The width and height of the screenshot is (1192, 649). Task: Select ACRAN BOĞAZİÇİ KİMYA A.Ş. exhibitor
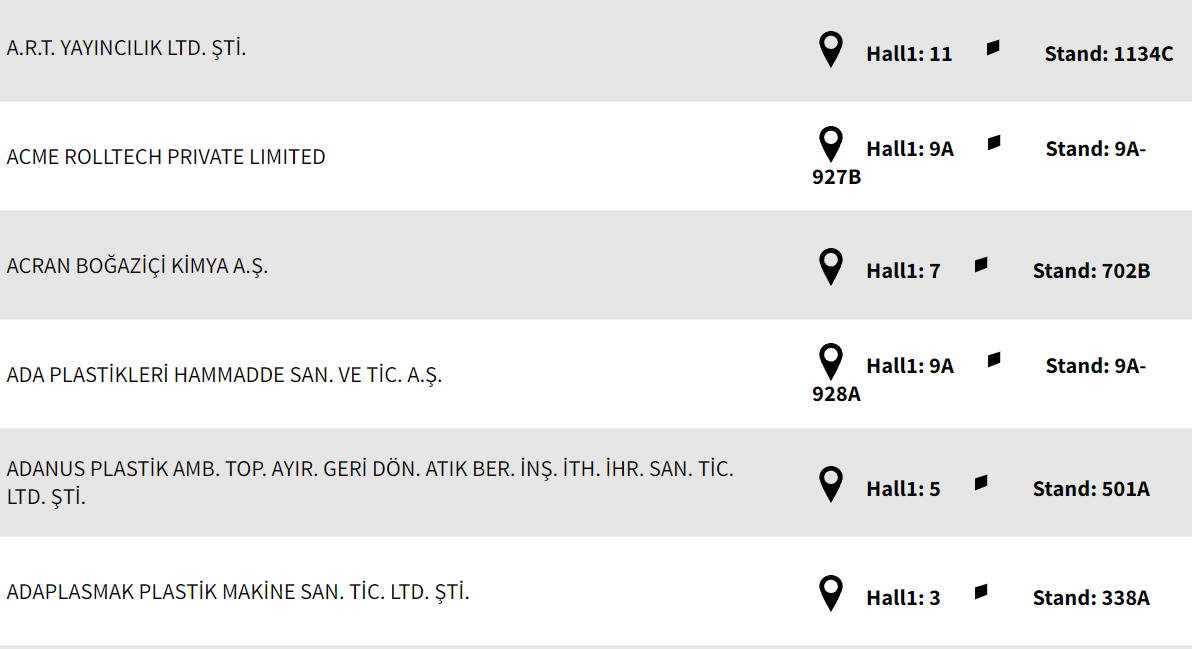pos(137,266)
